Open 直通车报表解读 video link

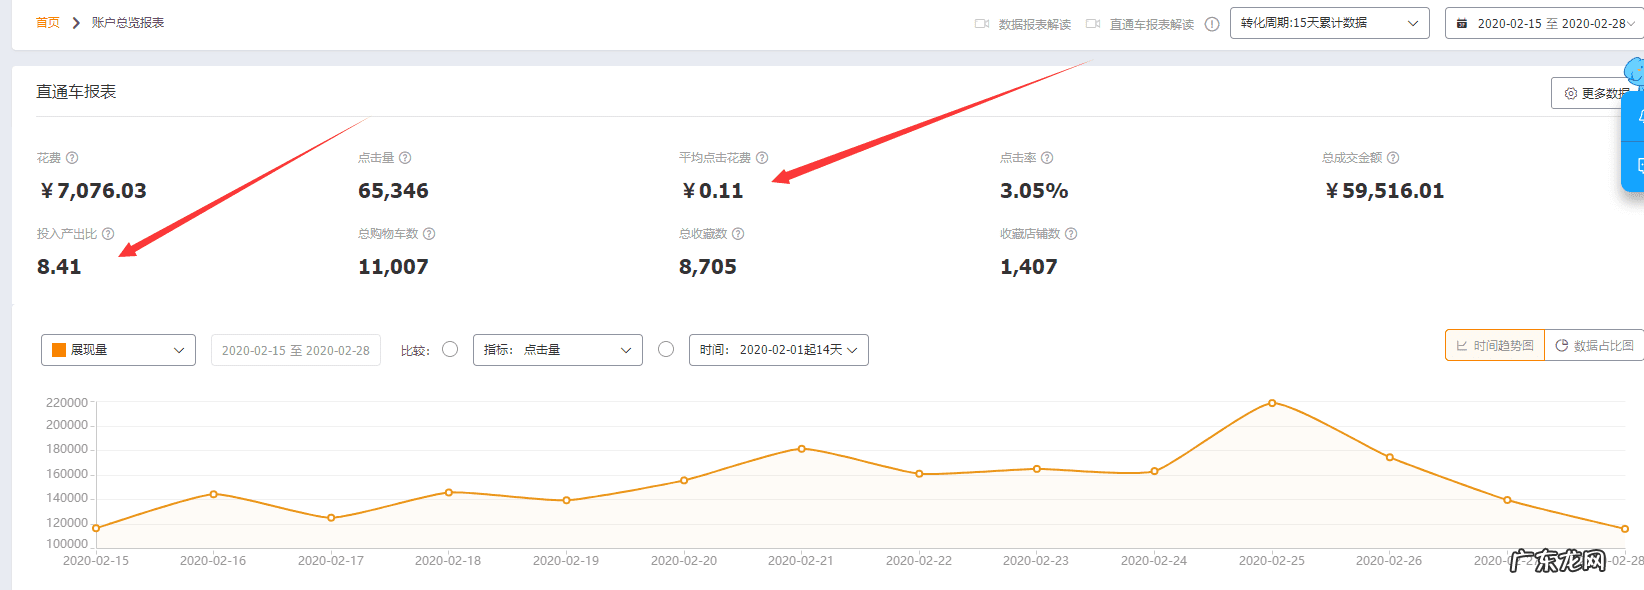tap(1152, 24)
